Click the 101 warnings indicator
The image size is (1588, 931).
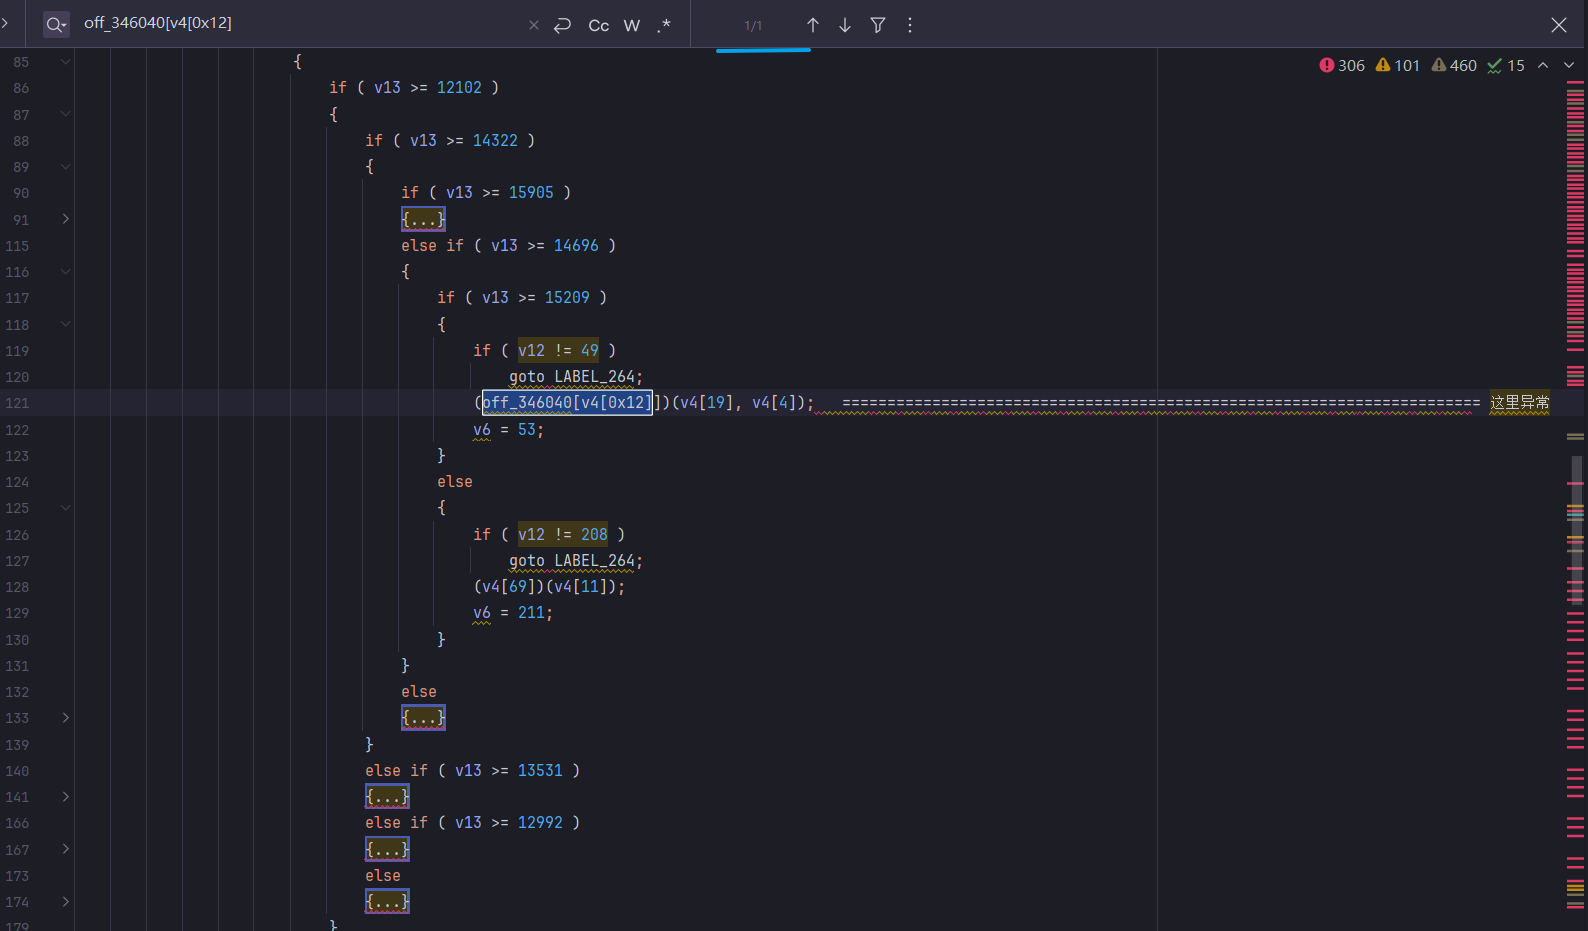pyautogui.click(x=1397, y=65)
